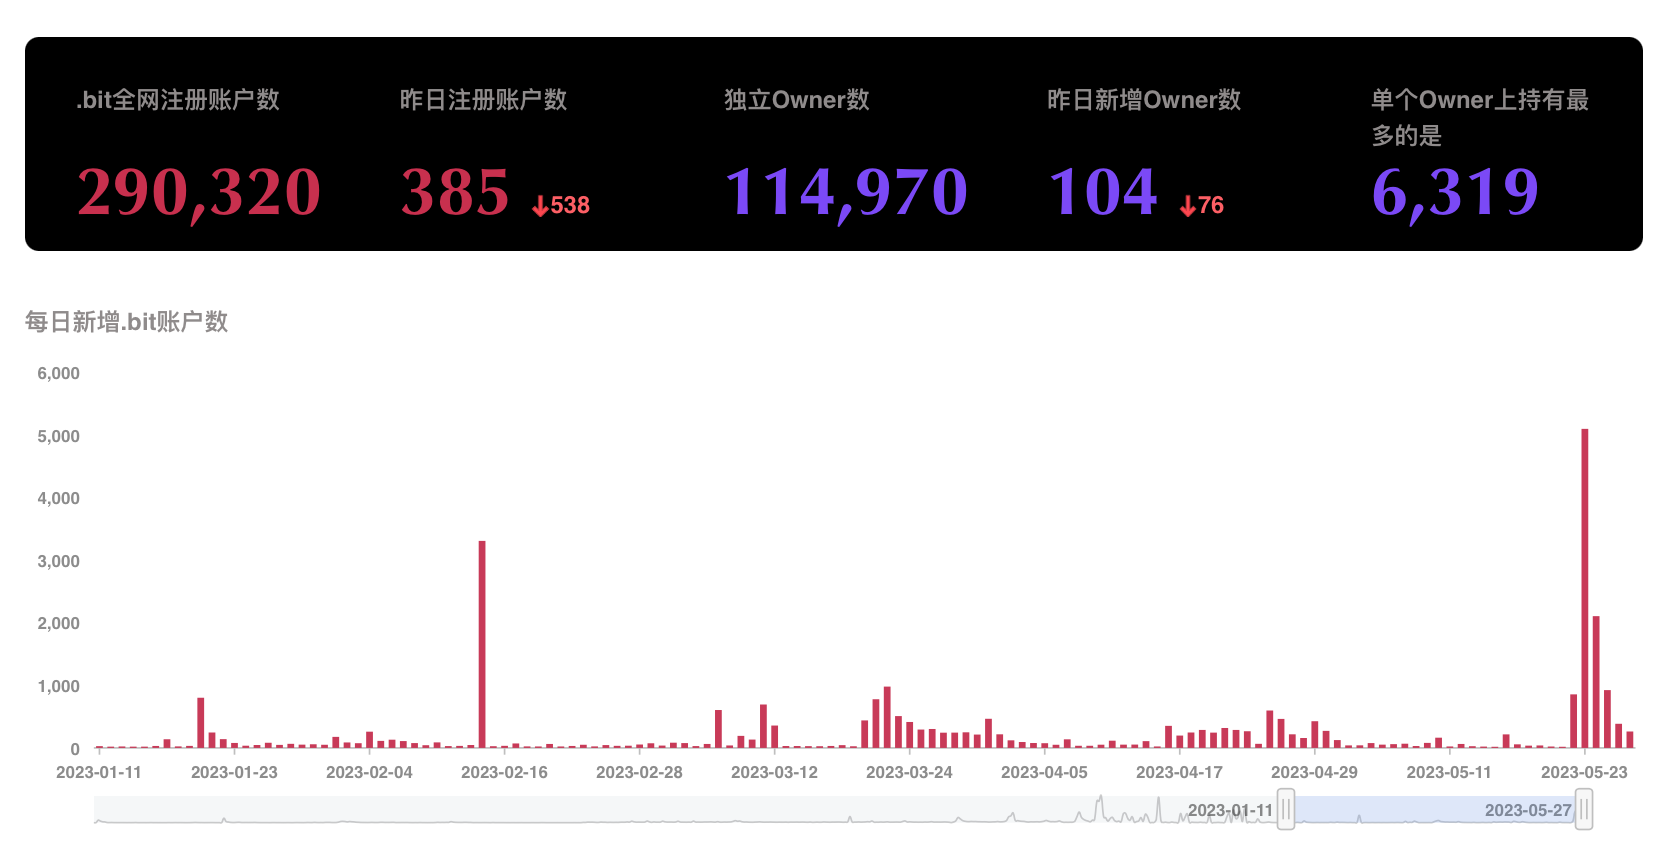The width and height of the screenshot is (1662, 852).
Task: Click the 6,000 y-axis label
Action: click(58, 373)
